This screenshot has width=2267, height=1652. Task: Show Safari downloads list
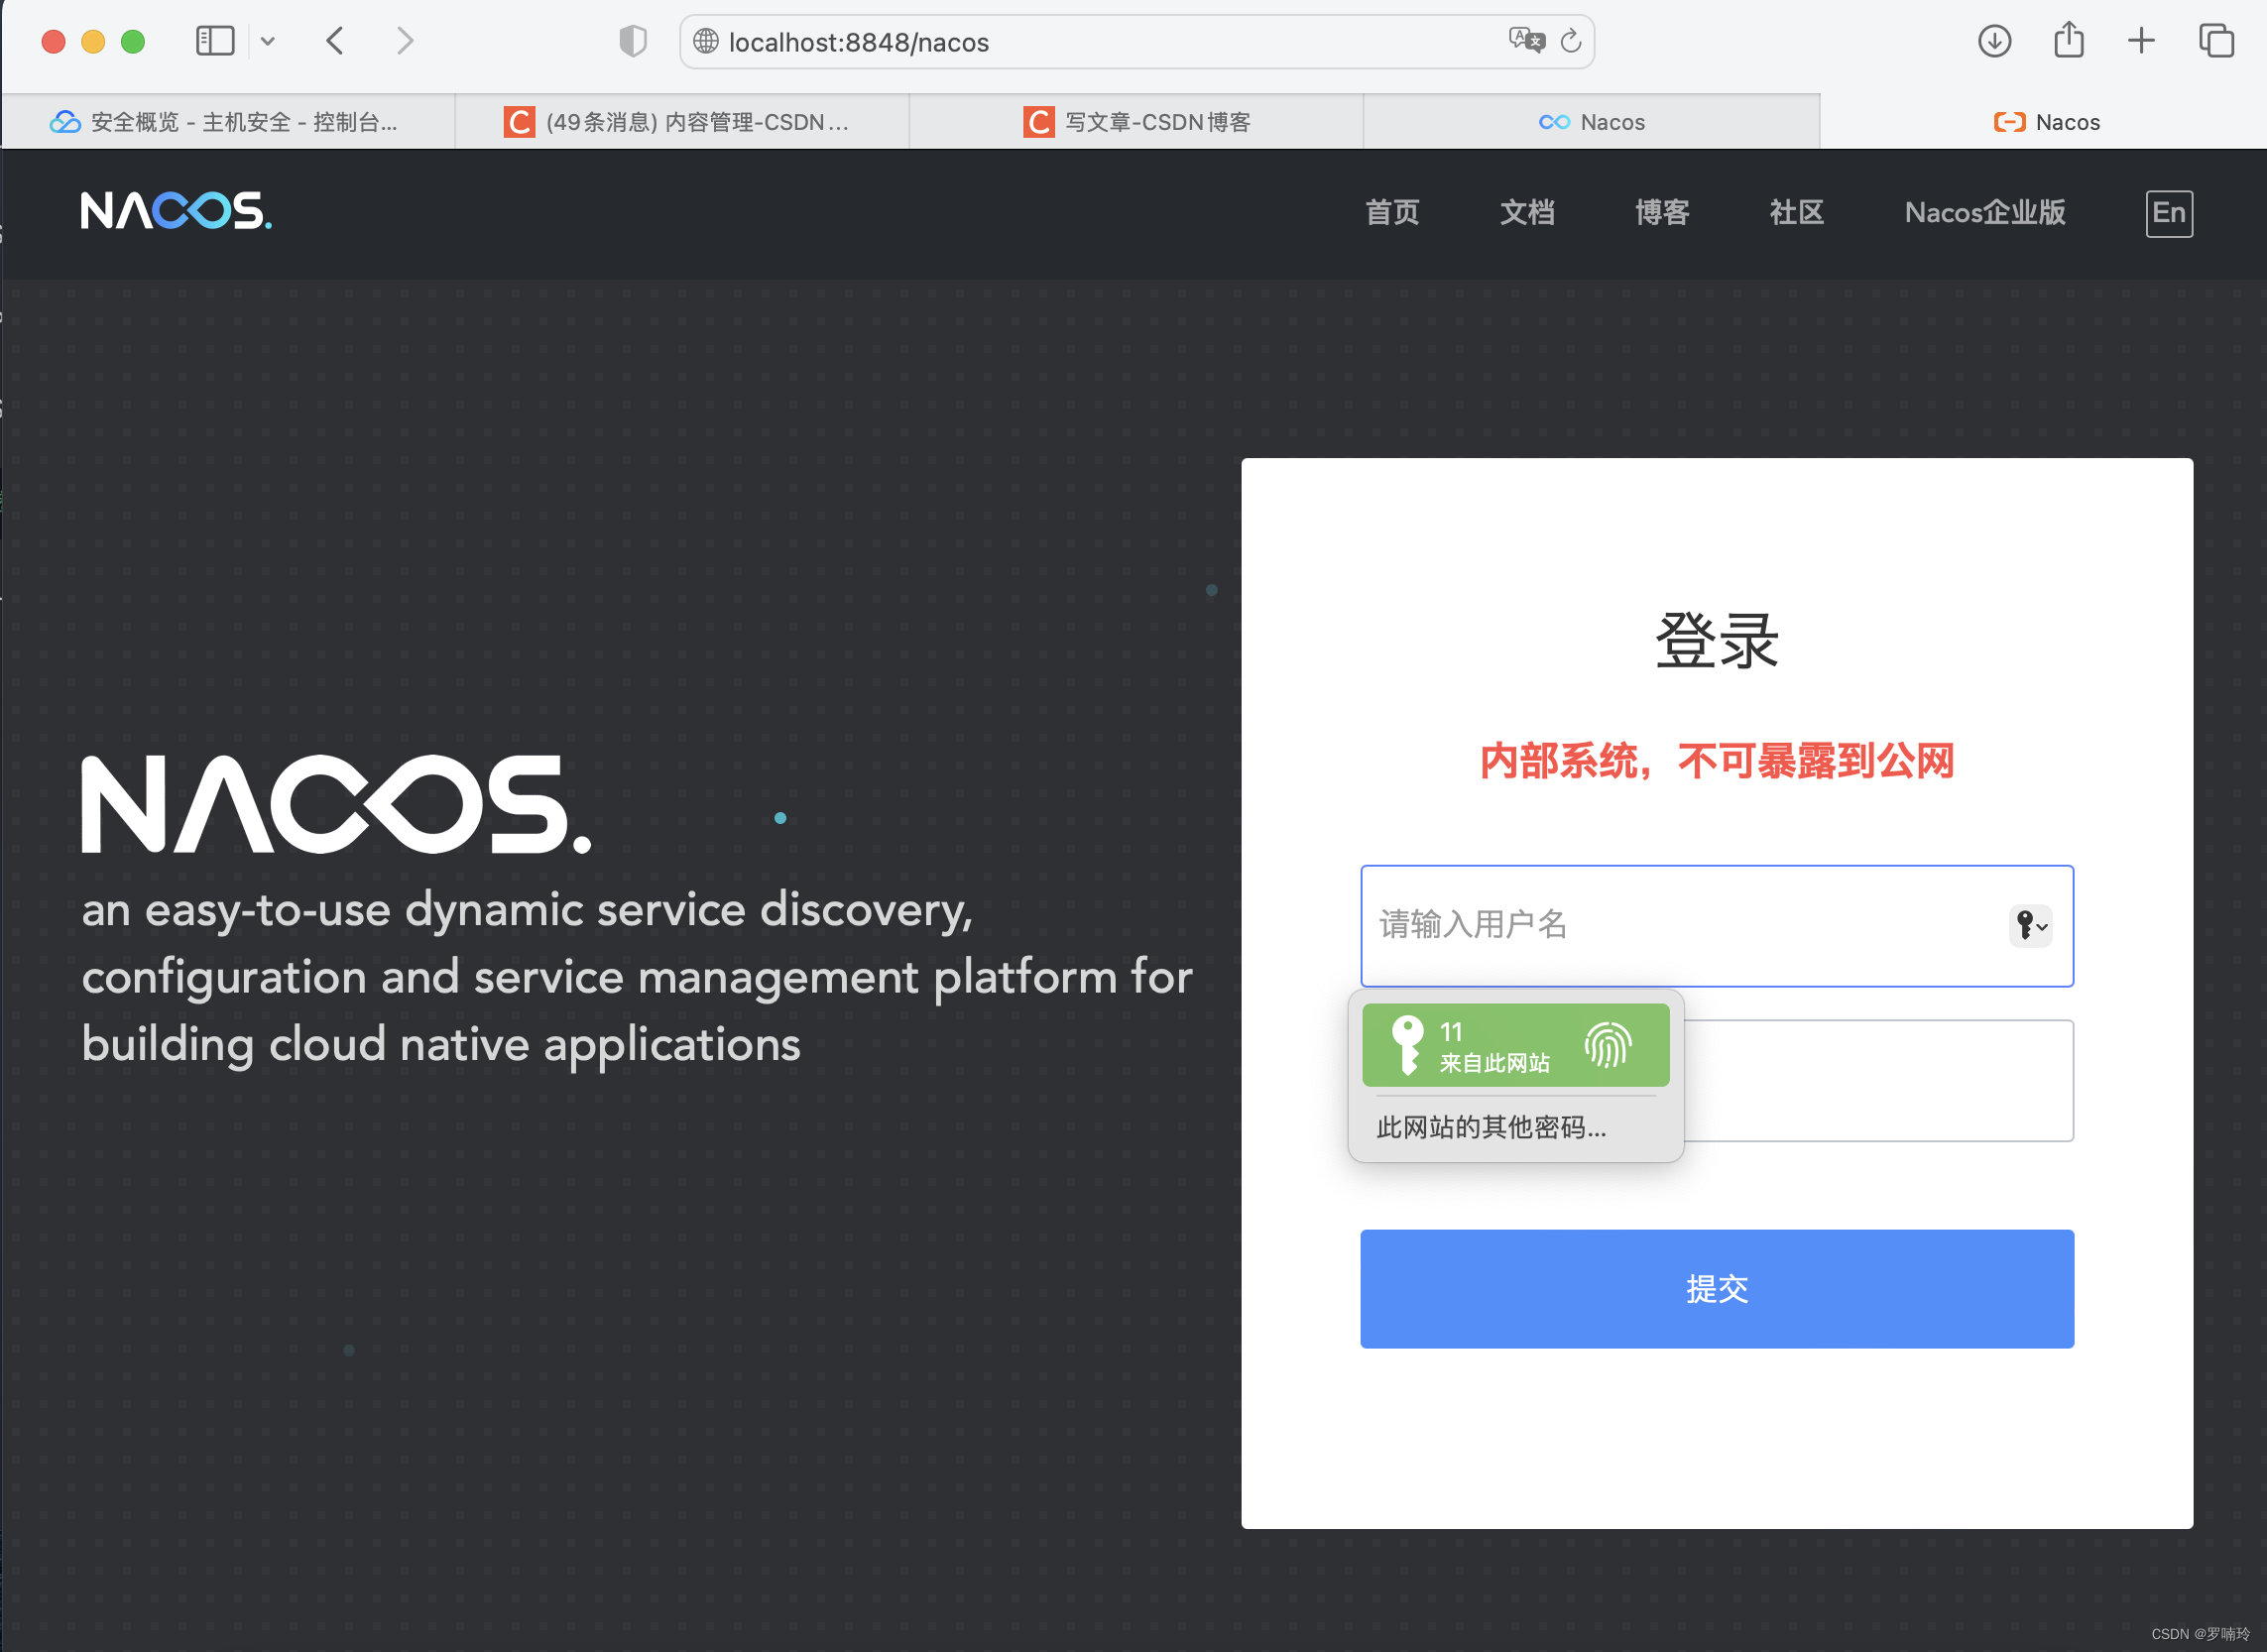click(1994, 41)
